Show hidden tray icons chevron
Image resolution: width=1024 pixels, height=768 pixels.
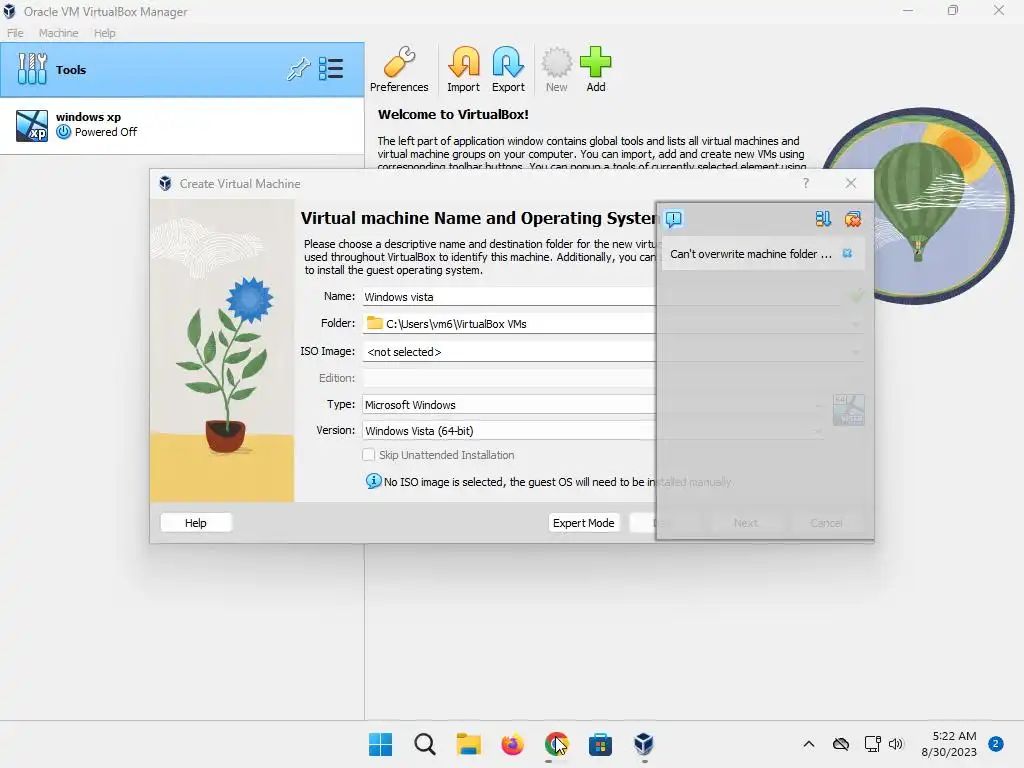pyautogui.click(x=808, y=744)
